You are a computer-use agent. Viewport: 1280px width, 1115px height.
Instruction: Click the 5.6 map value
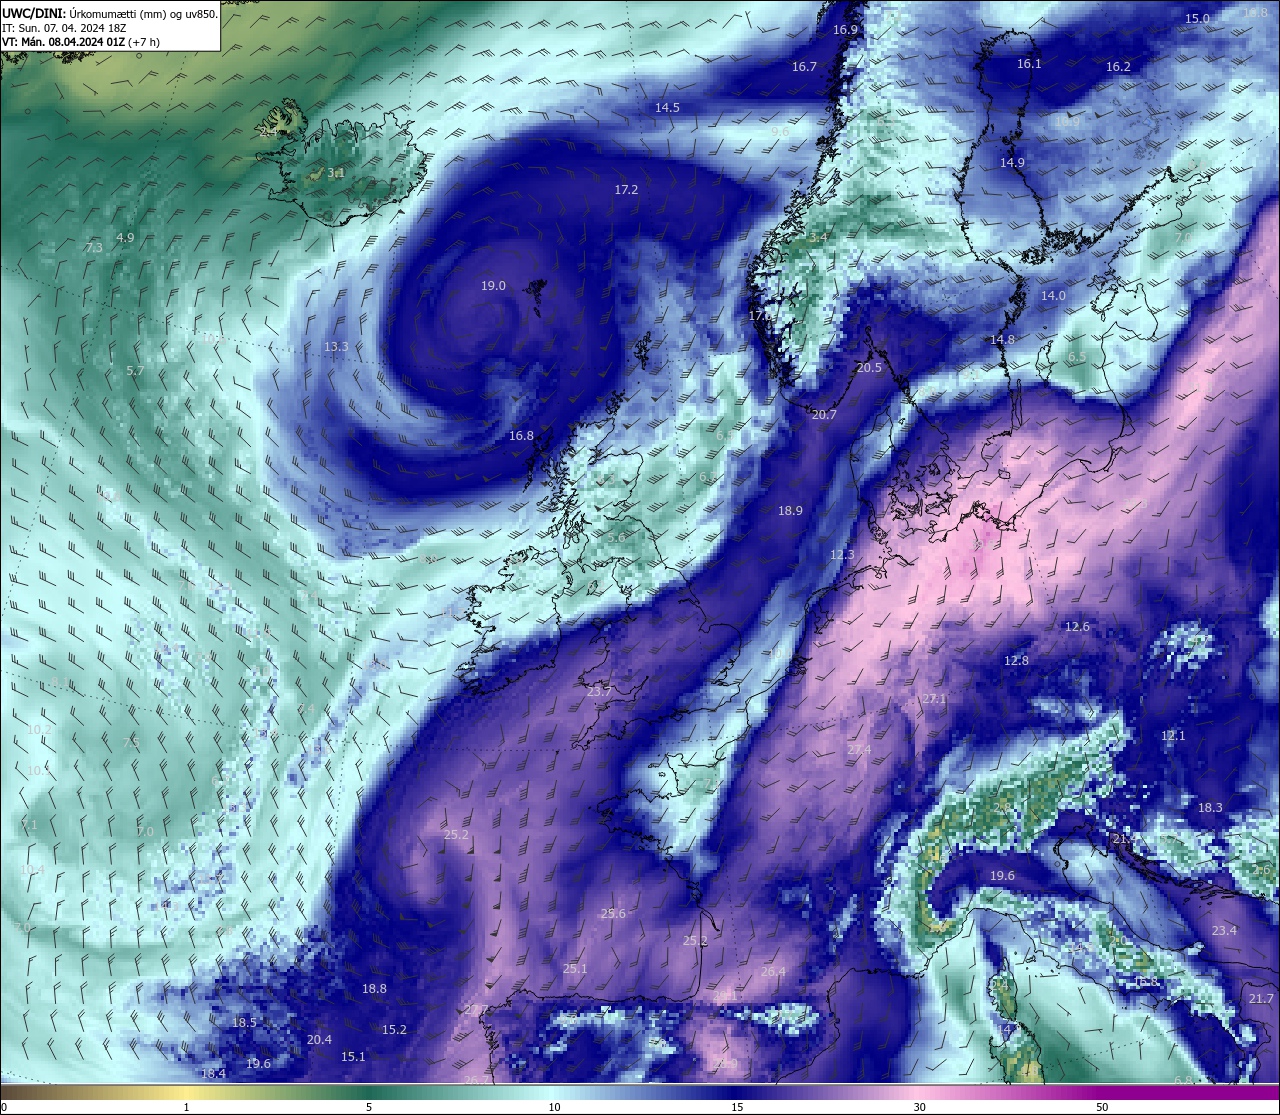616,538
